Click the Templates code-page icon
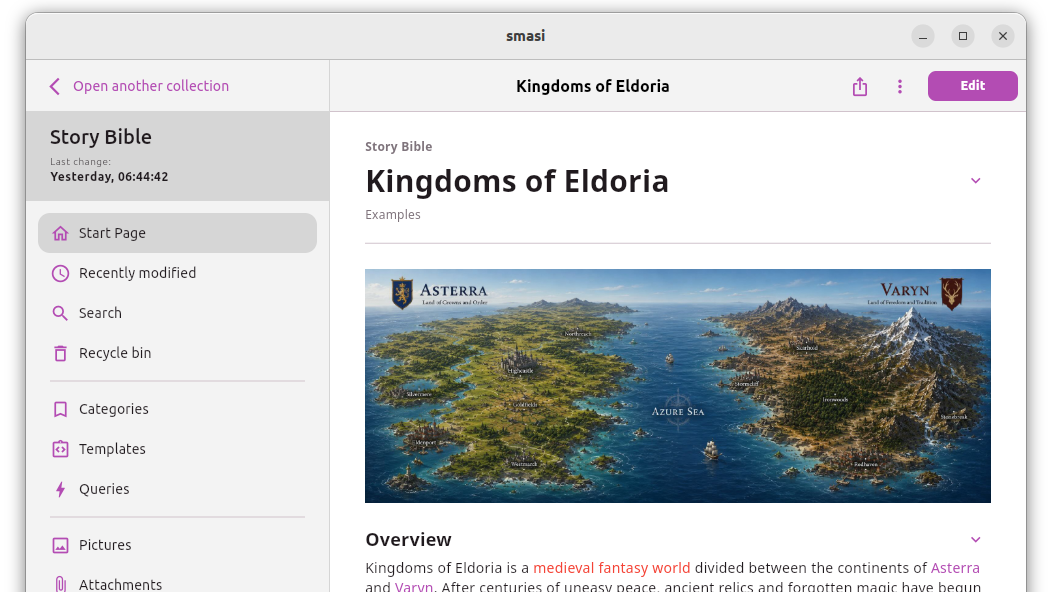This screenshot has height=592, width=1052. point(60,449)
